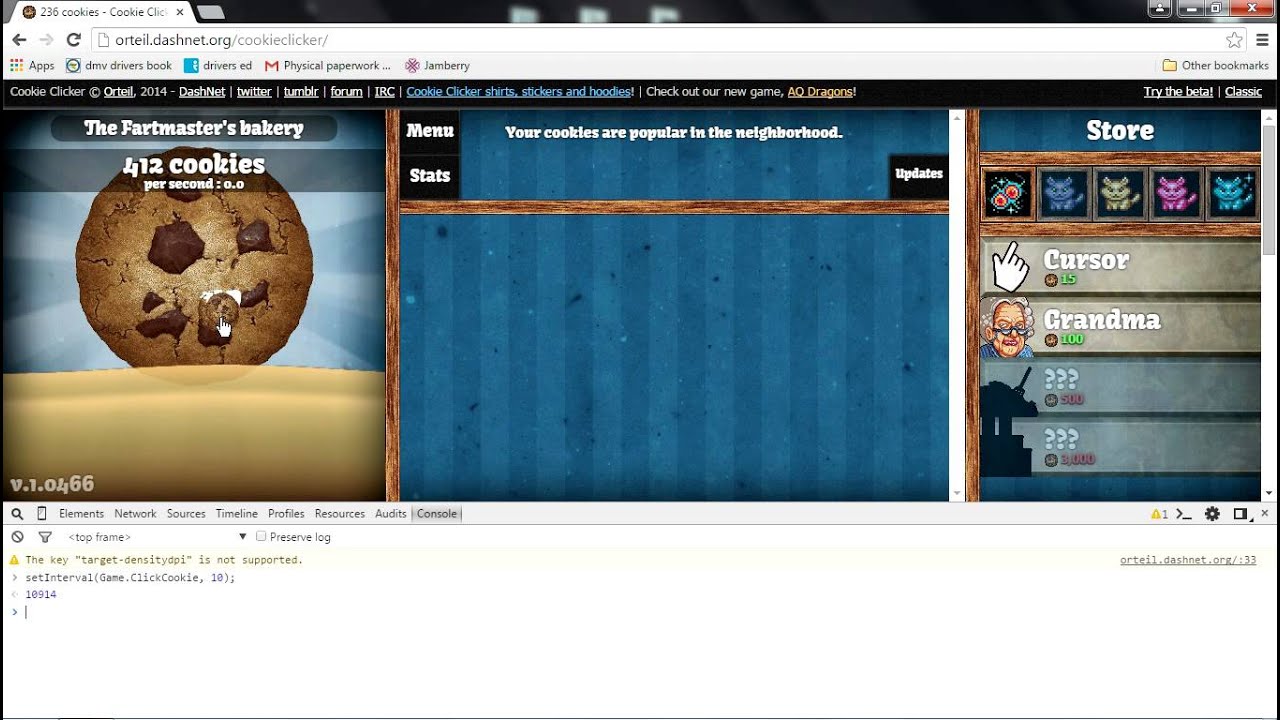Close the DevTools panel

pos(1264,513)
